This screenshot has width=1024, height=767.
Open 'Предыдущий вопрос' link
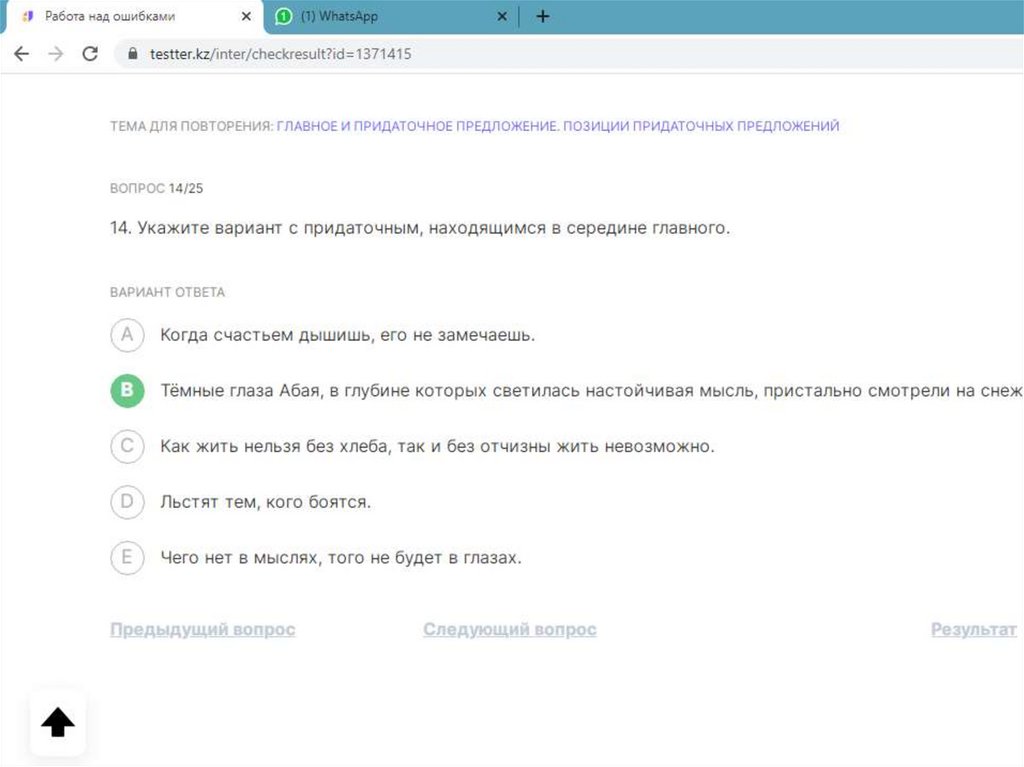(x=202, y=629)
